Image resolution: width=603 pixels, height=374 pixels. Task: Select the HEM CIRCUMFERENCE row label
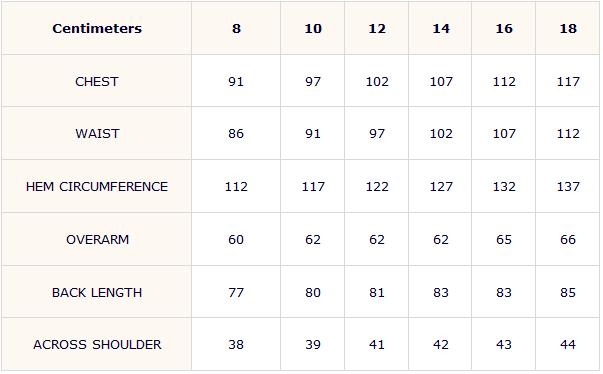(97, 187)
